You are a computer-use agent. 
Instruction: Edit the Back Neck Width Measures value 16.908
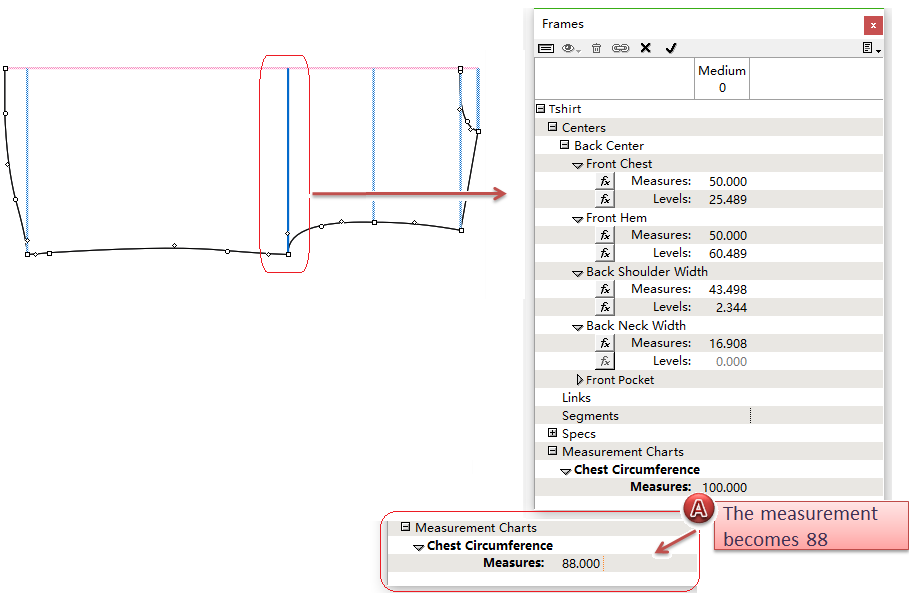point(725,344)
